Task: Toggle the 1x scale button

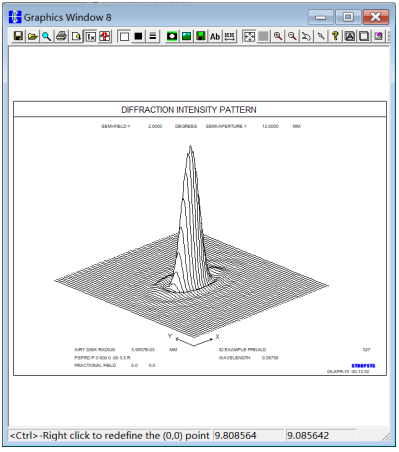Action: tap(90, 36)
